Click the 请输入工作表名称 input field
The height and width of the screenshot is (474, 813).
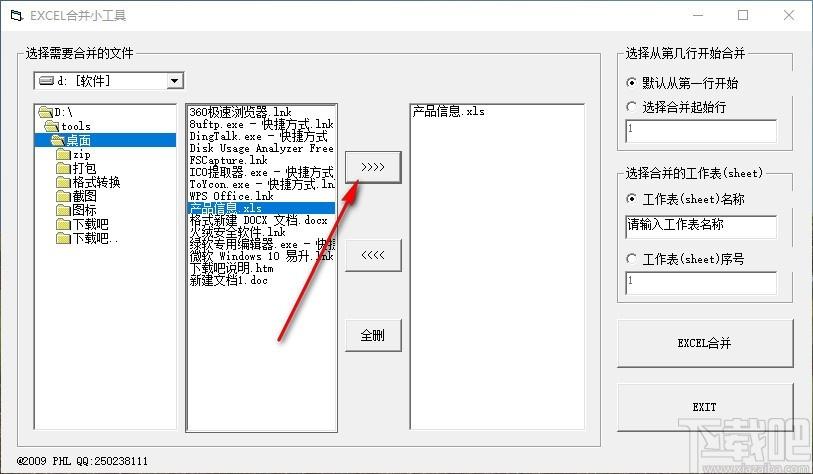[x=701, y=227]
